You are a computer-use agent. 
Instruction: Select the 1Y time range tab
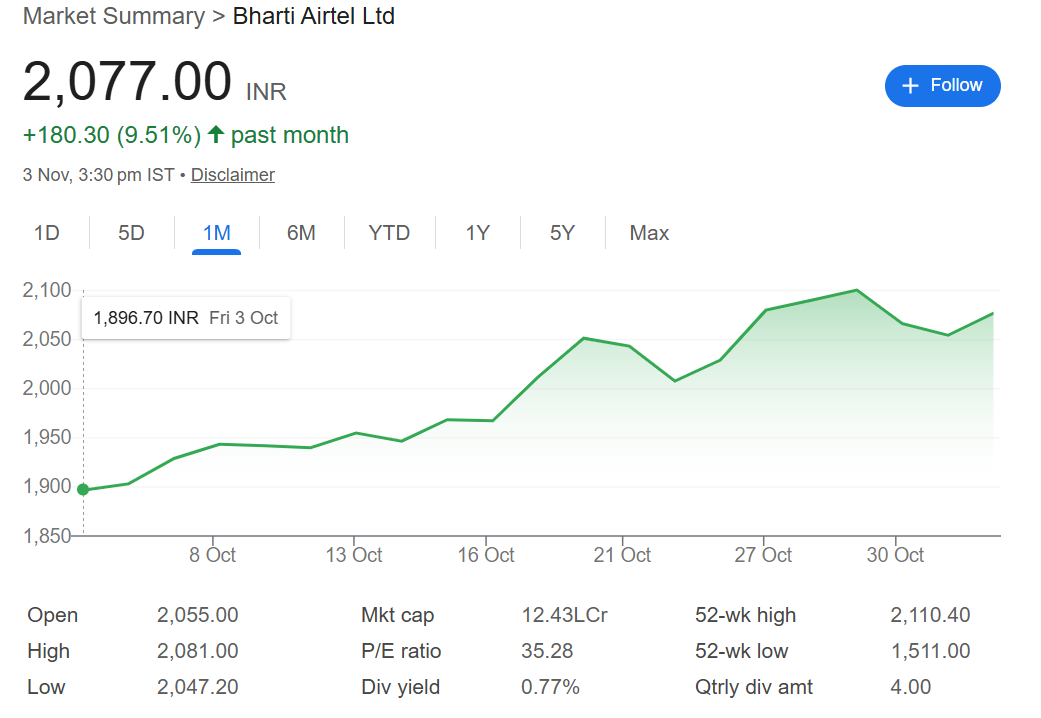coord(477,233)
